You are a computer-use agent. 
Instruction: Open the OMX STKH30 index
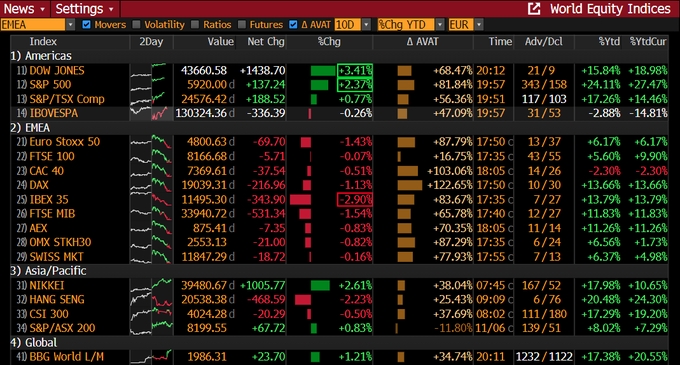click(60, 242)
